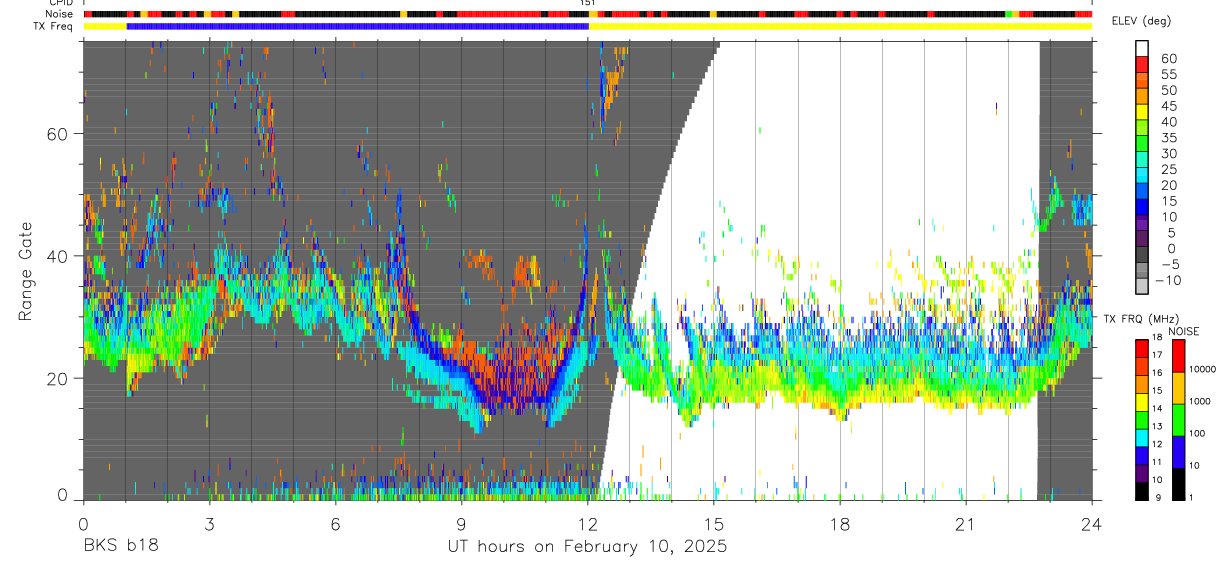
Task: Click the '100' label on the NOISE scale
Action: (x=1197, y=433)
